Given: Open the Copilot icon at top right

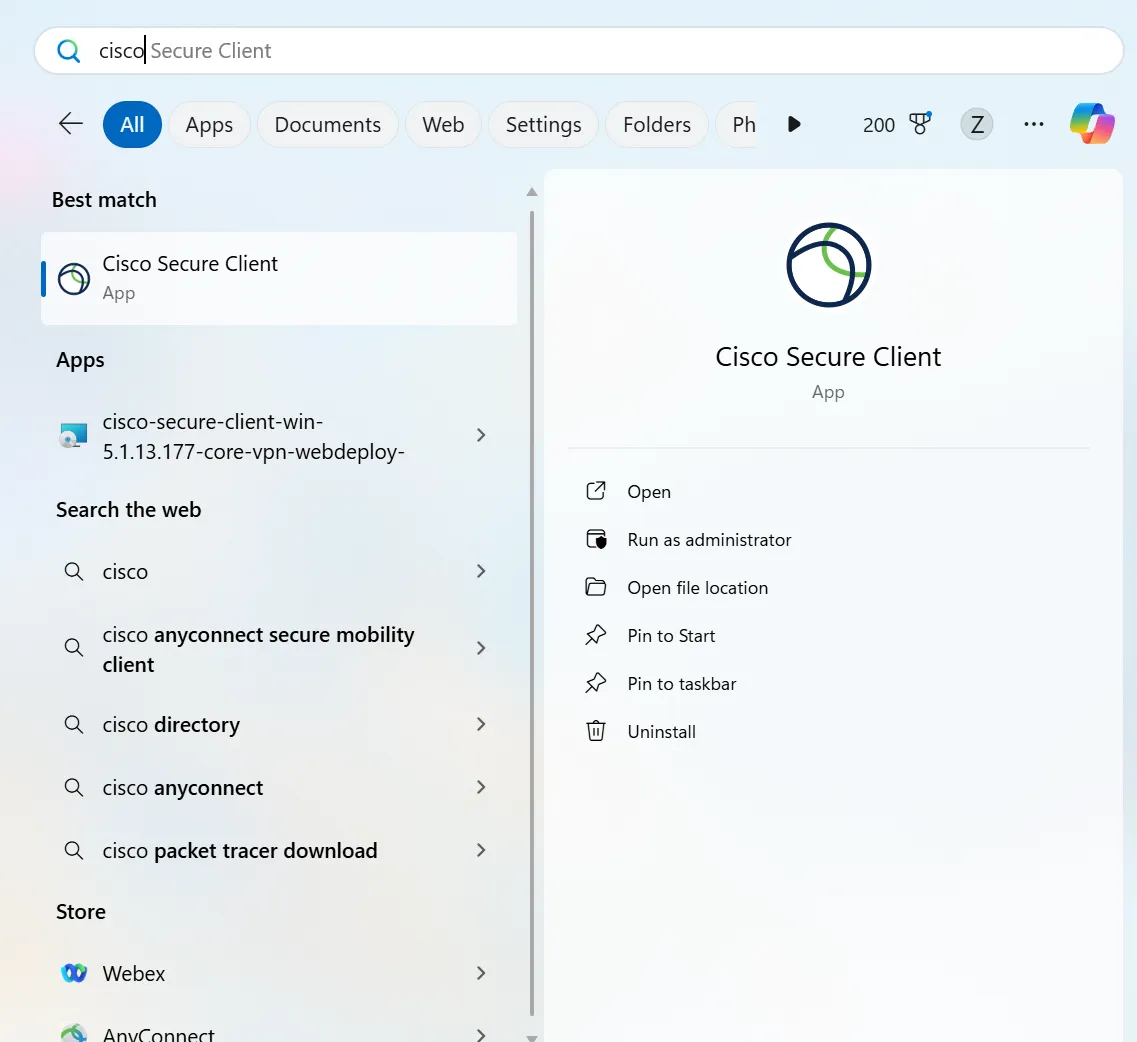Looking at the screenshot, I should pos(1091,124).
